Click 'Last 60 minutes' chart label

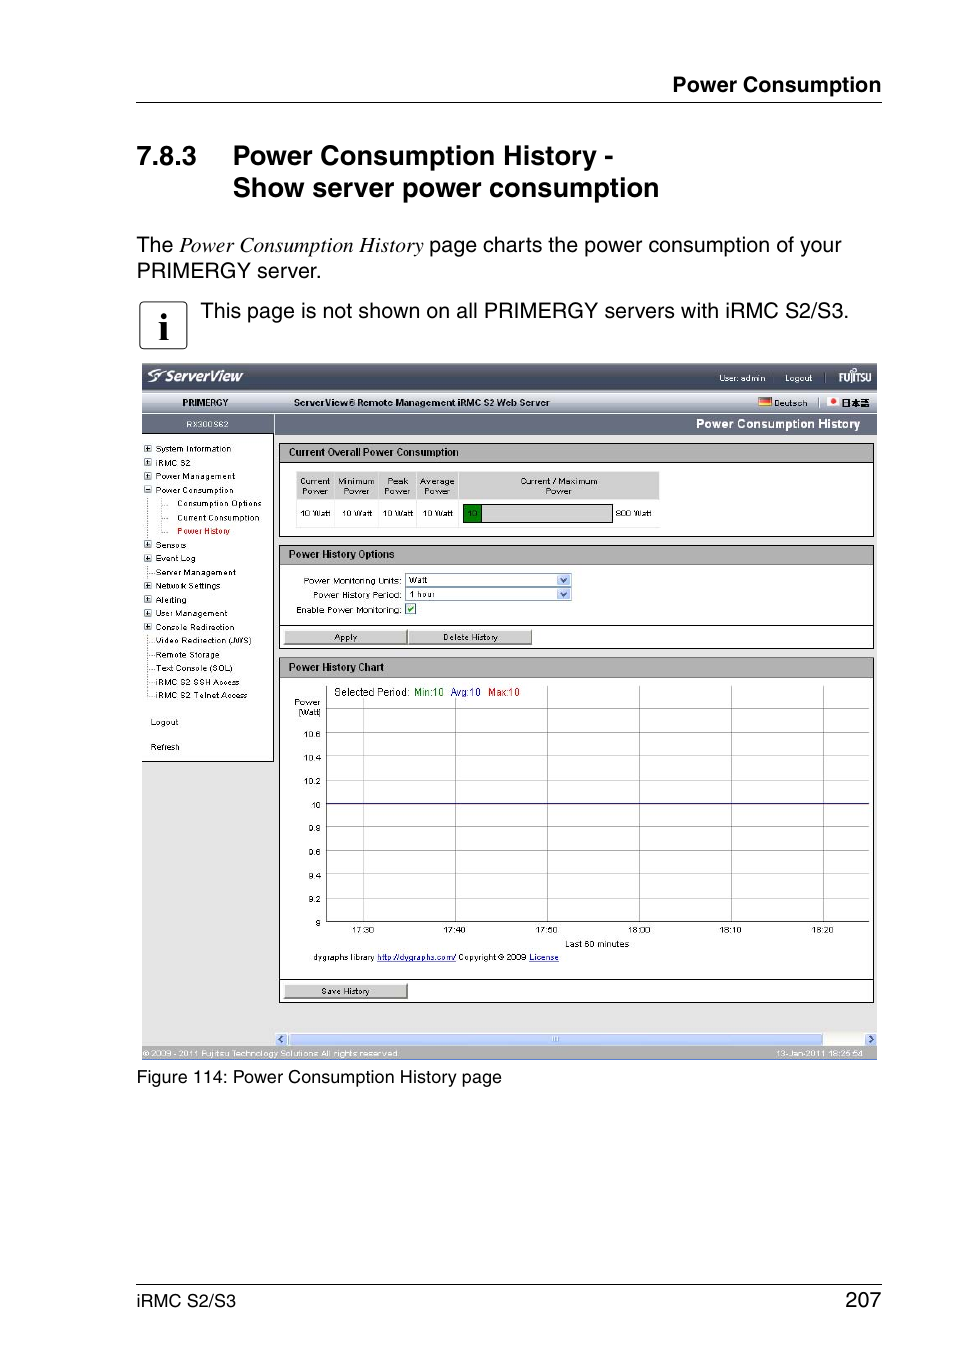click(x=597, y=944)
